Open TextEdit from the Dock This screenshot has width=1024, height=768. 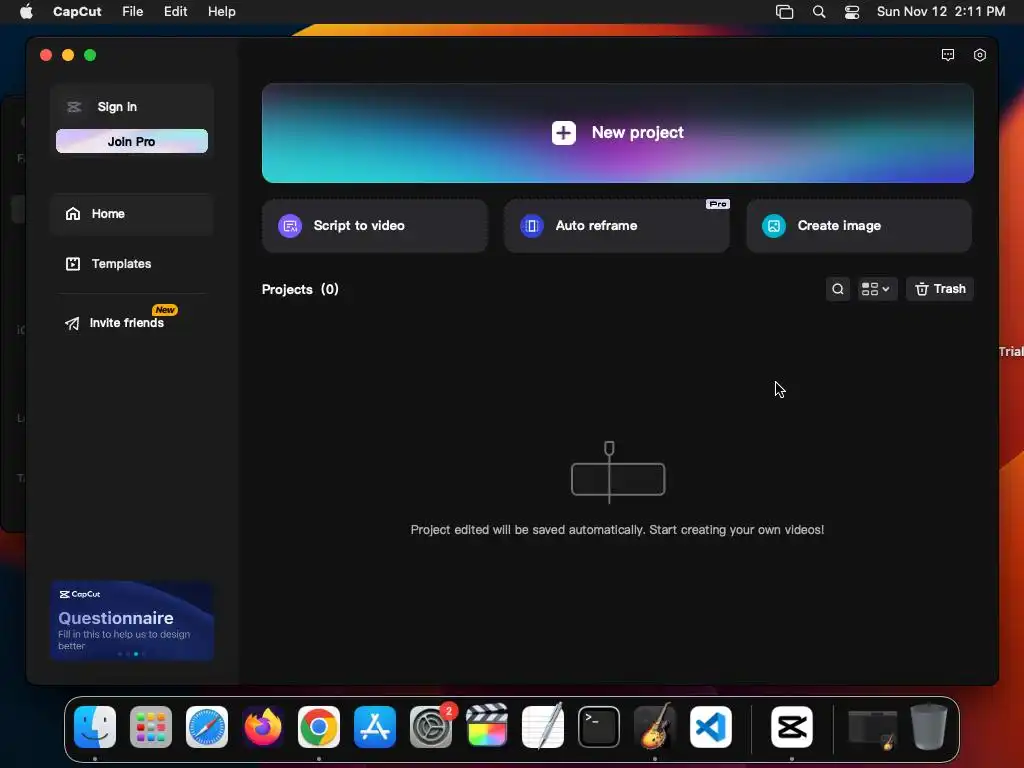(x=543, y=726)
